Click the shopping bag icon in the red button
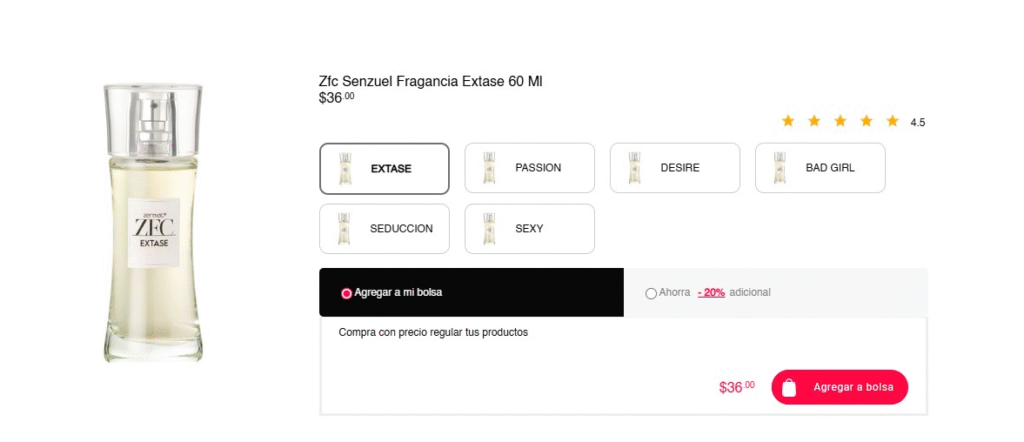The width and height of the screenshot is (1024, 442). coord(789,388)
